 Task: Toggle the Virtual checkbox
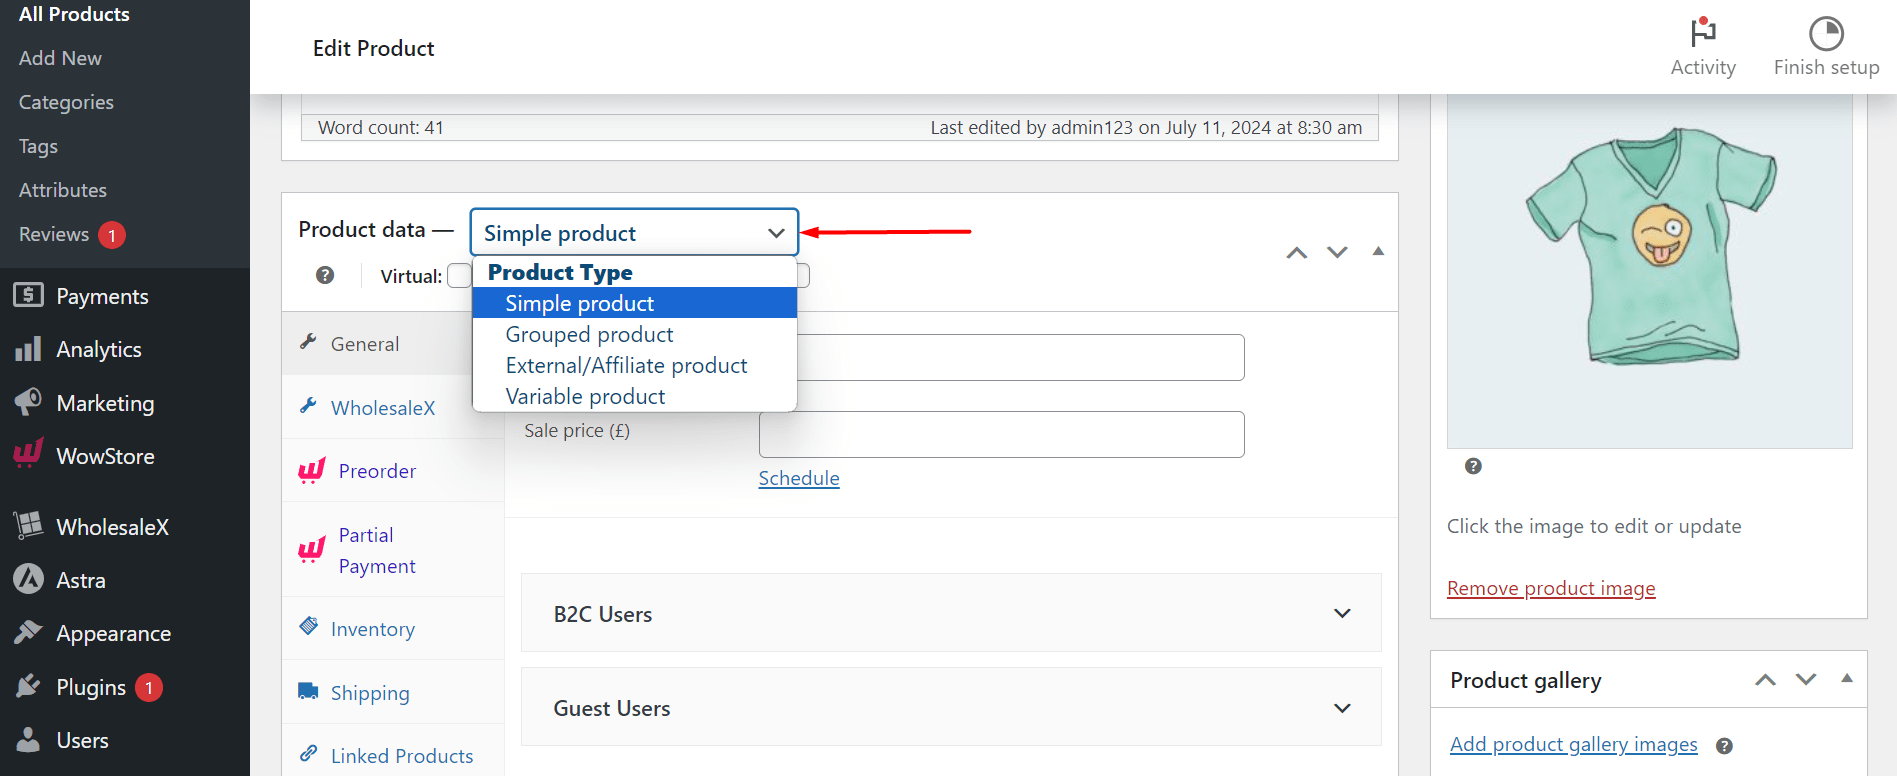click(458, 276)
